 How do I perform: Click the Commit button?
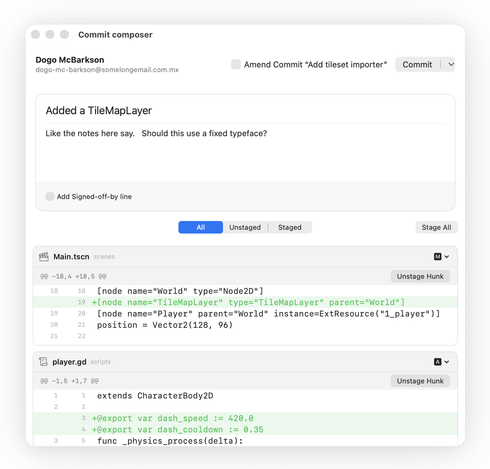(417, 64)
